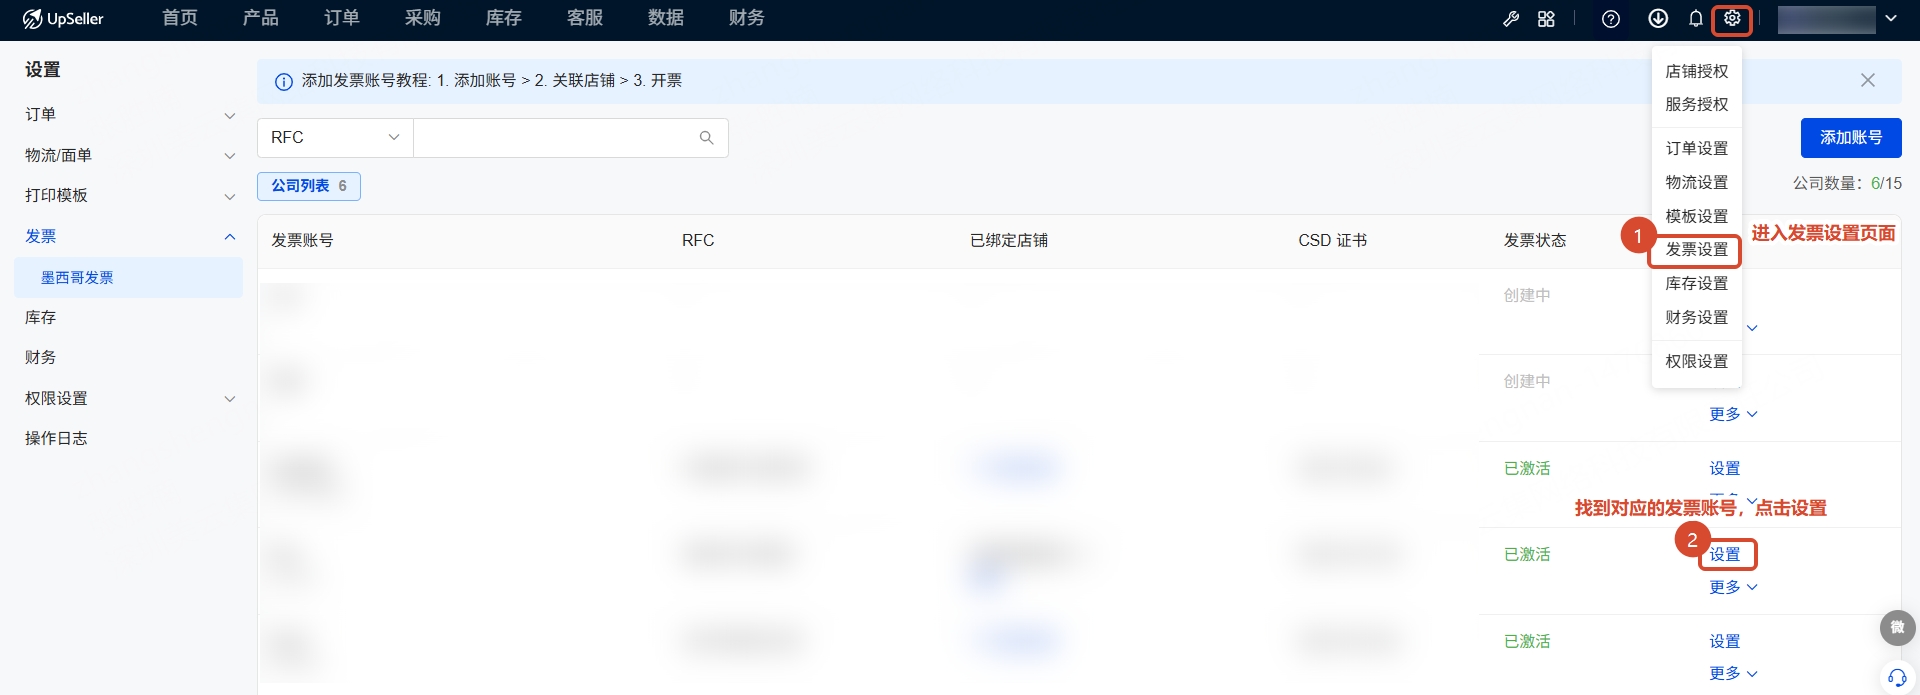Image resolution: width=1920 pixels, height=695 pixels.
Task: Select 权限设置 from settings menu
Action: pyautogui.click(x=1696, y=362)
